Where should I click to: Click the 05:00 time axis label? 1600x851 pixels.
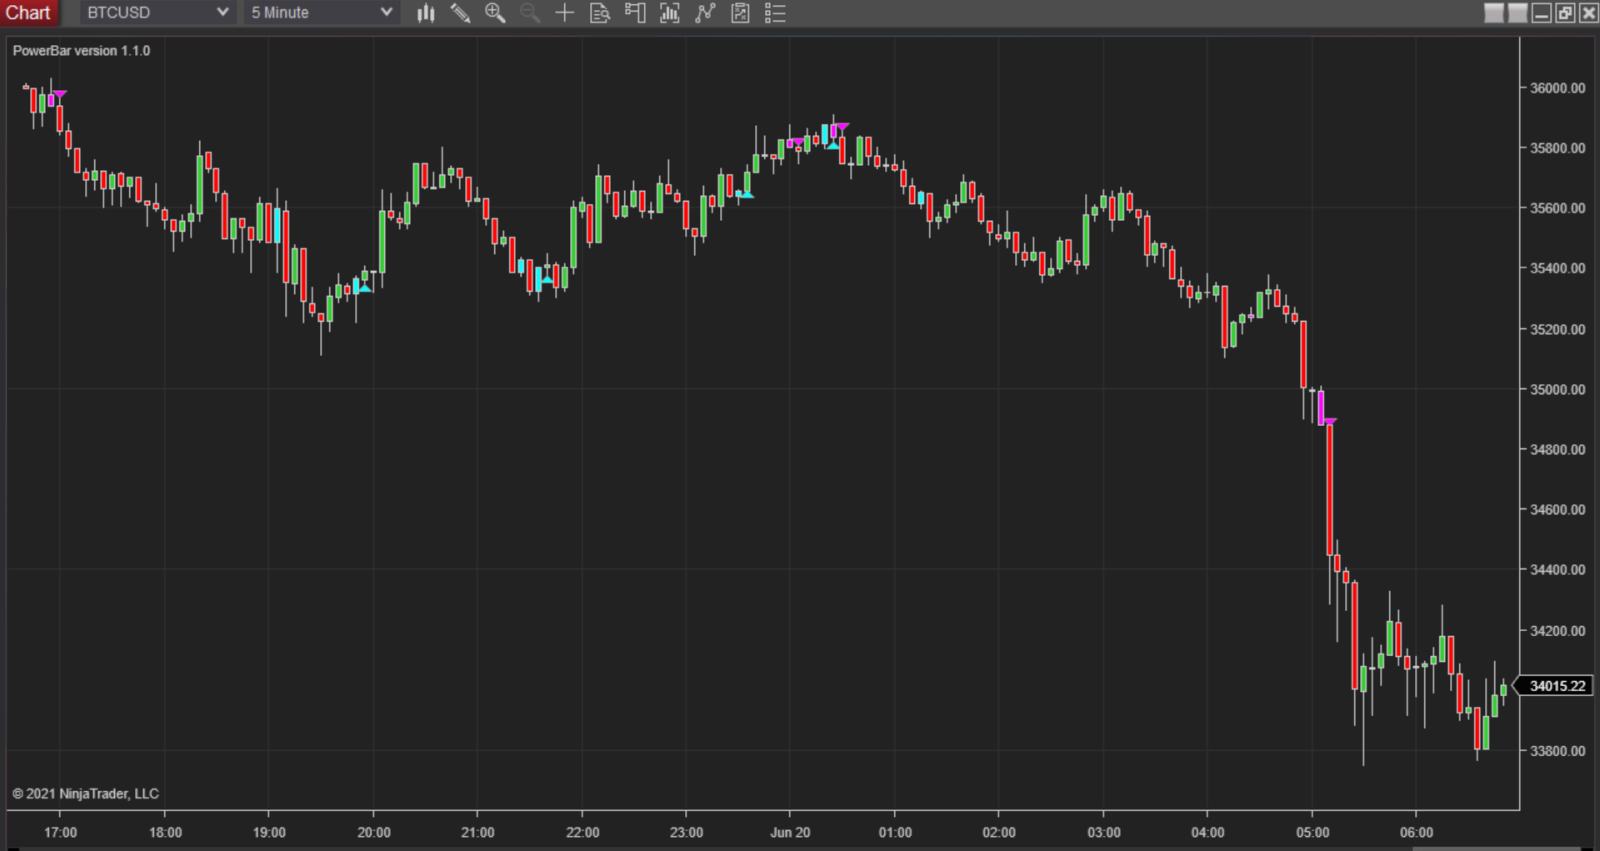(1312, 832)
